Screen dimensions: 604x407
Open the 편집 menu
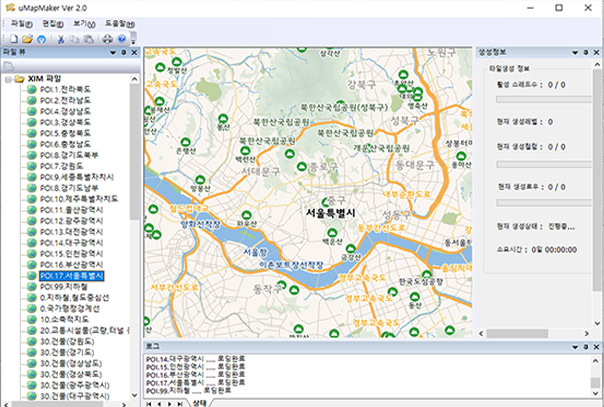[x=53, y=24]
